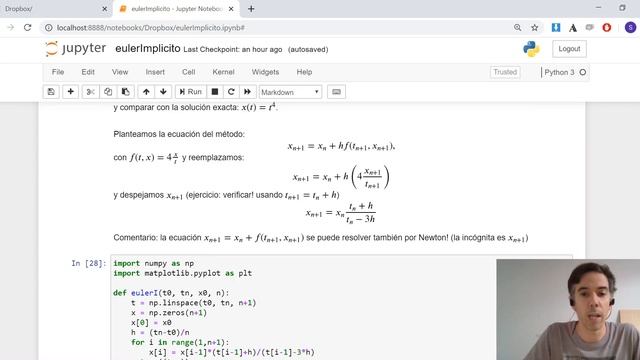This screenshot has height=360, width=640.
Task: Run the current cell
Action: pyautogui.click(x=190, y=92)
